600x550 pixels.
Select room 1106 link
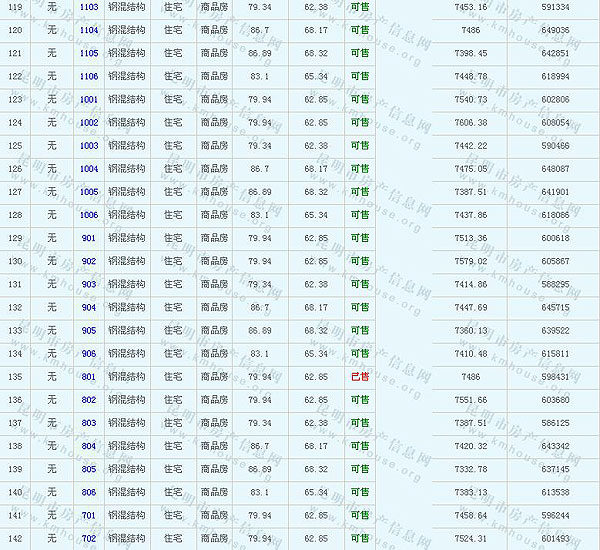click(x=89, y=76)
